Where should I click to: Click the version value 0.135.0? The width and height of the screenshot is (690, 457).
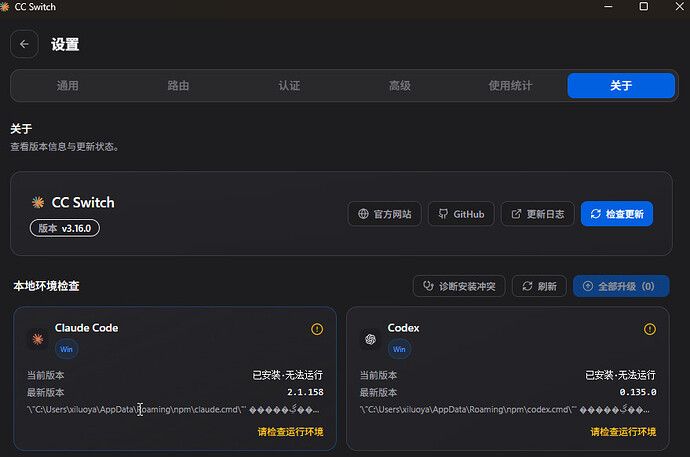(638, 392)
